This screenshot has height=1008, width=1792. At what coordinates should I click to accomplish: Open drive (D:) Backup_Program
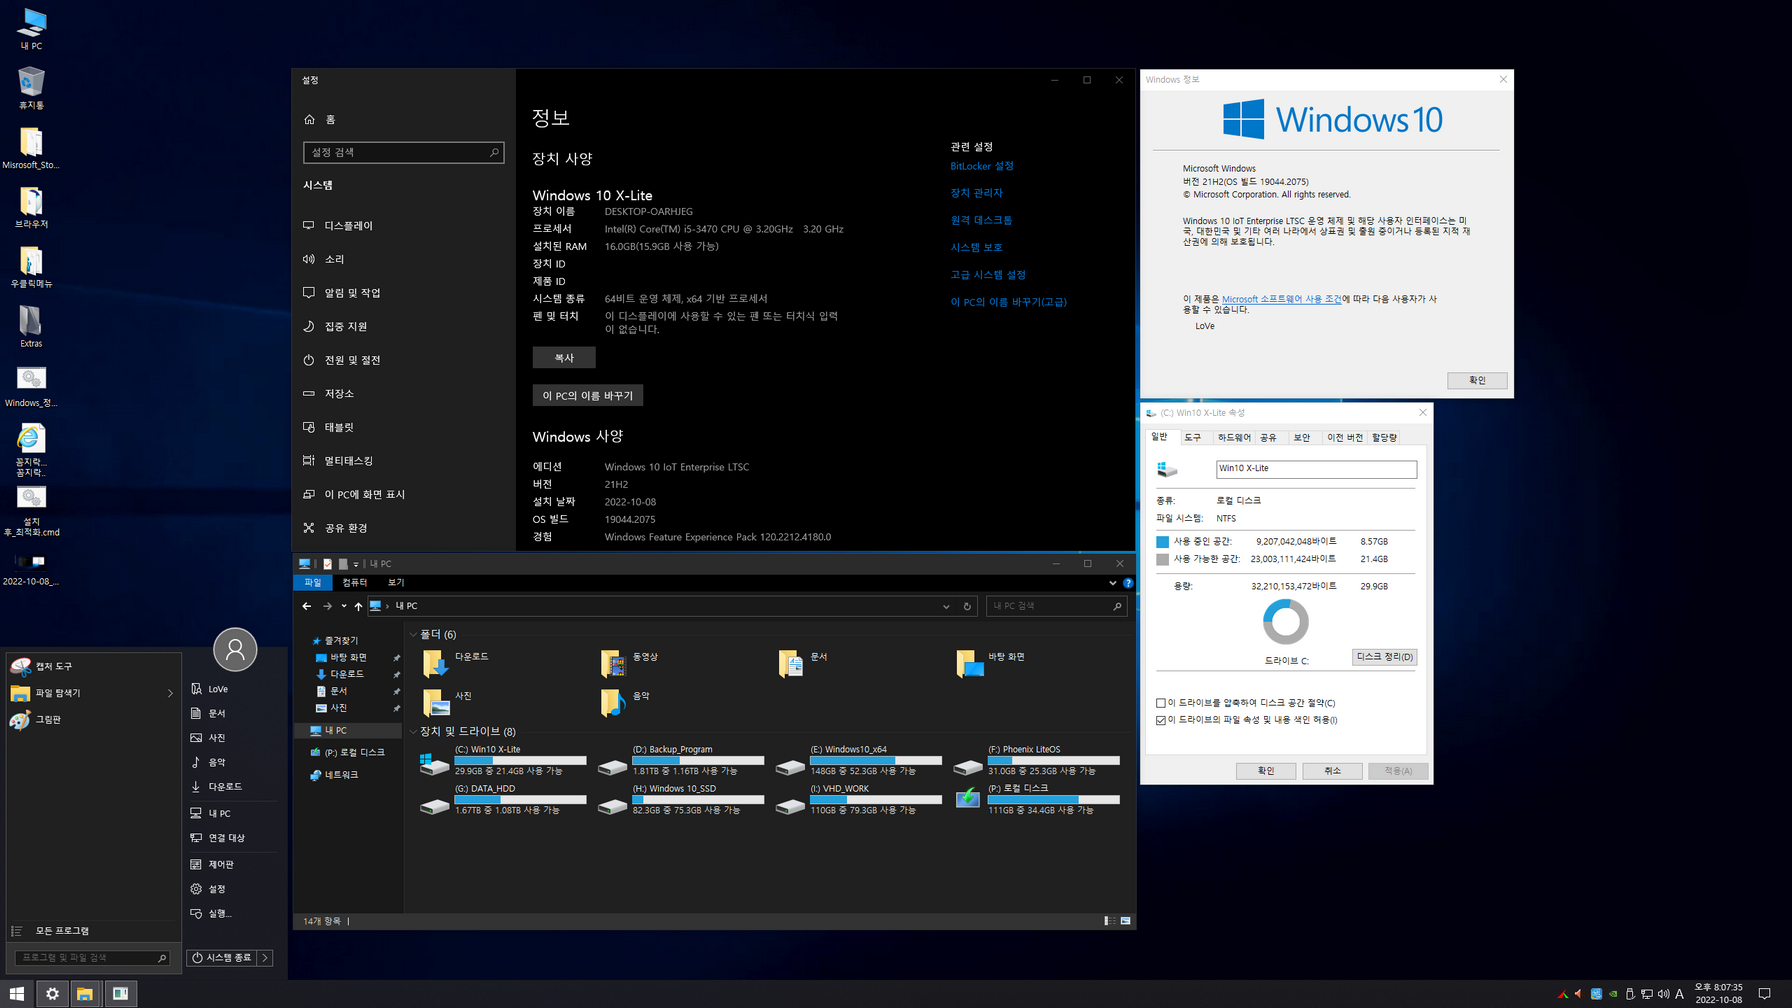point(681,760)
